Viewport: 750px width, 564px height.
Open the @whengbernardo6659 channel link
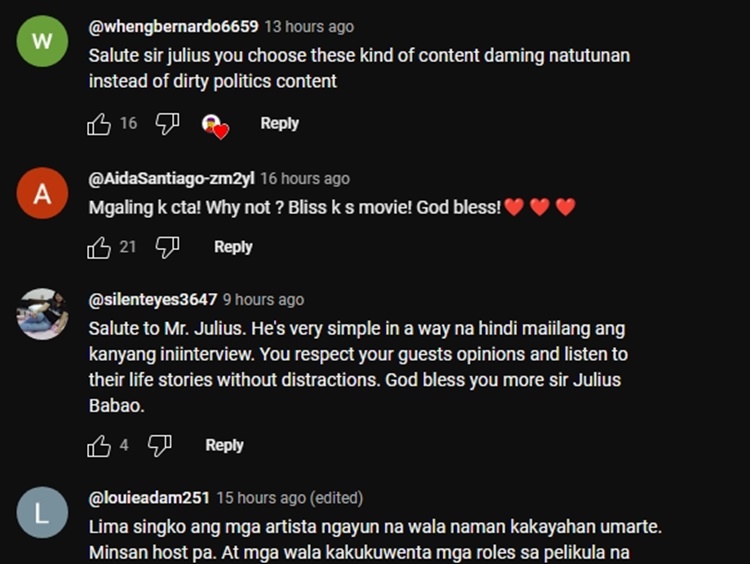pyautogui.click(x=173, y=26)
